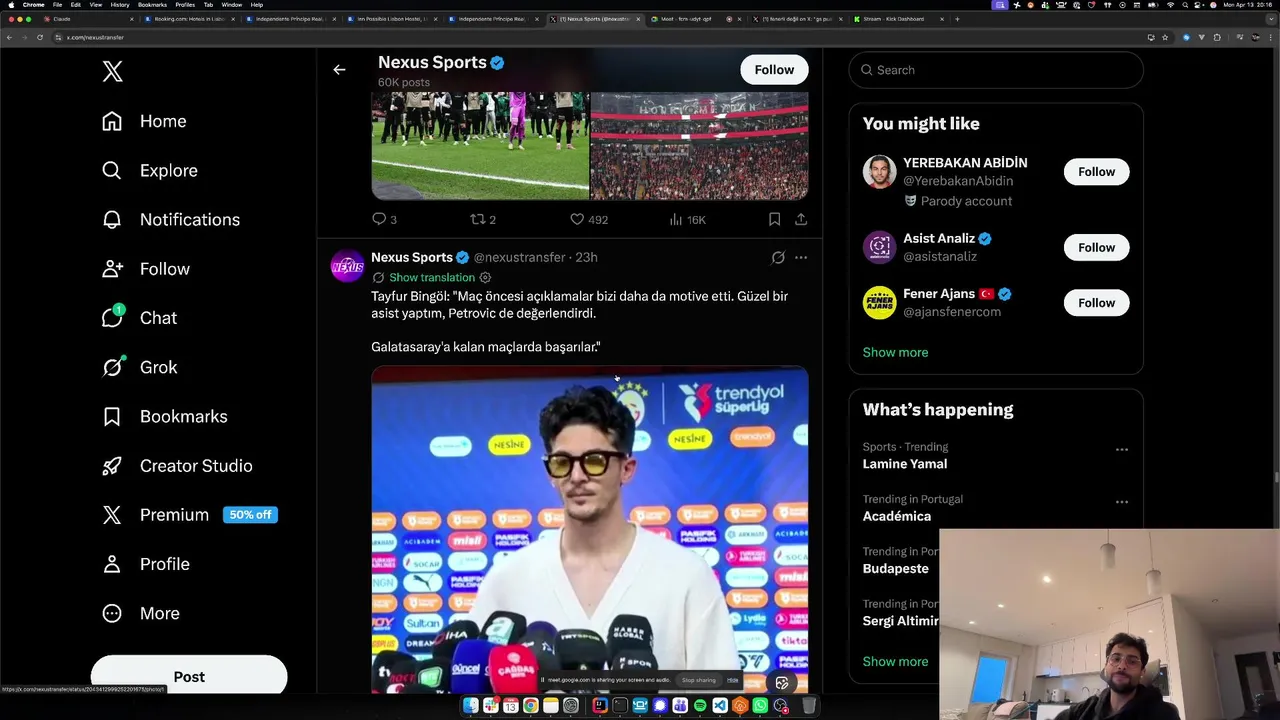Open Grok from the sidebar
The image size is (1280, 720).
coord(139,367)
